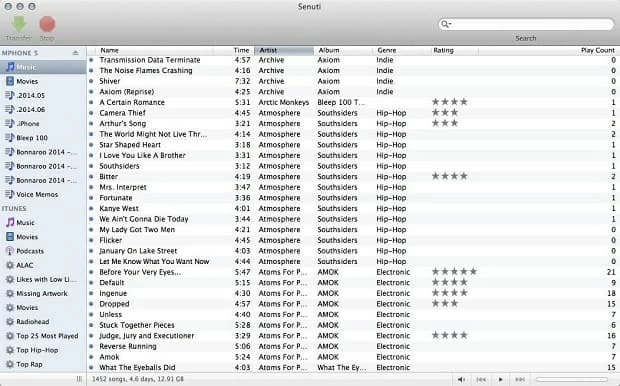Click the sidebar resize grip icon
The width and height of the screenshot is (620, 386).
click(x=79, y=379)
